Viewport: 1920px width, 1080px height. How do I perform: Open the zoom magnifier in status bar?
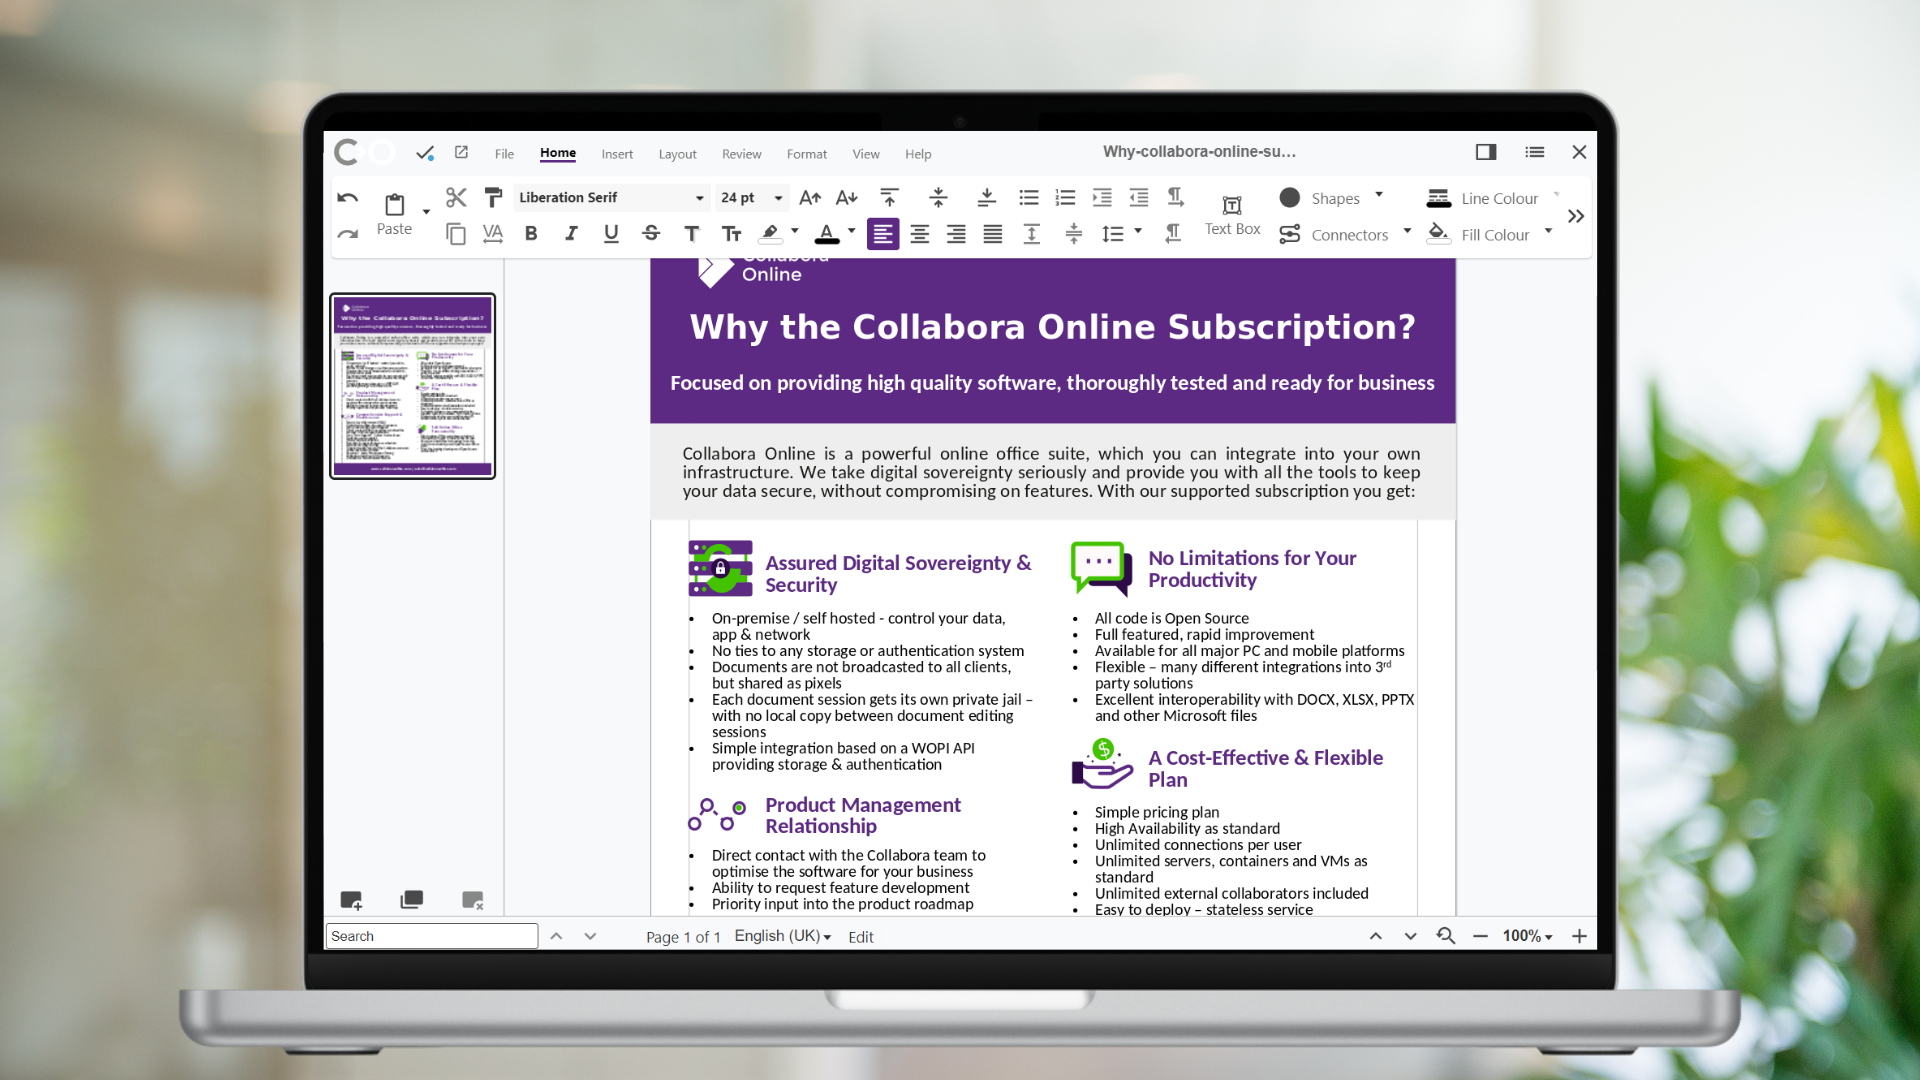click(x=1445, y=936)
